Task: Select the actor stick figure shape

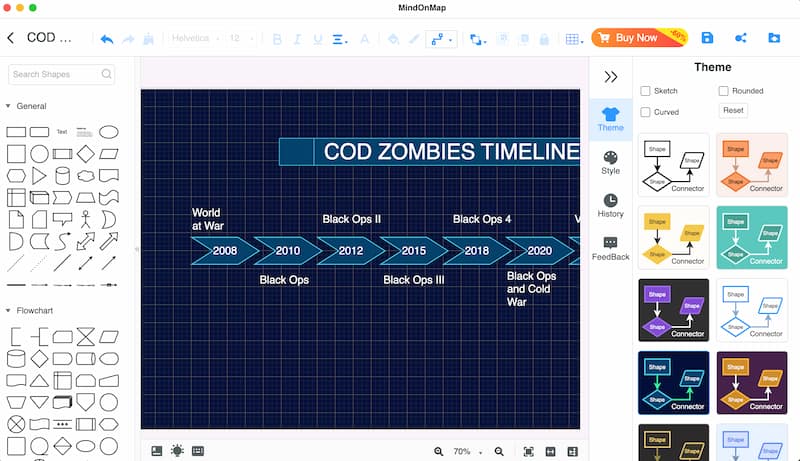Action: 86,219
